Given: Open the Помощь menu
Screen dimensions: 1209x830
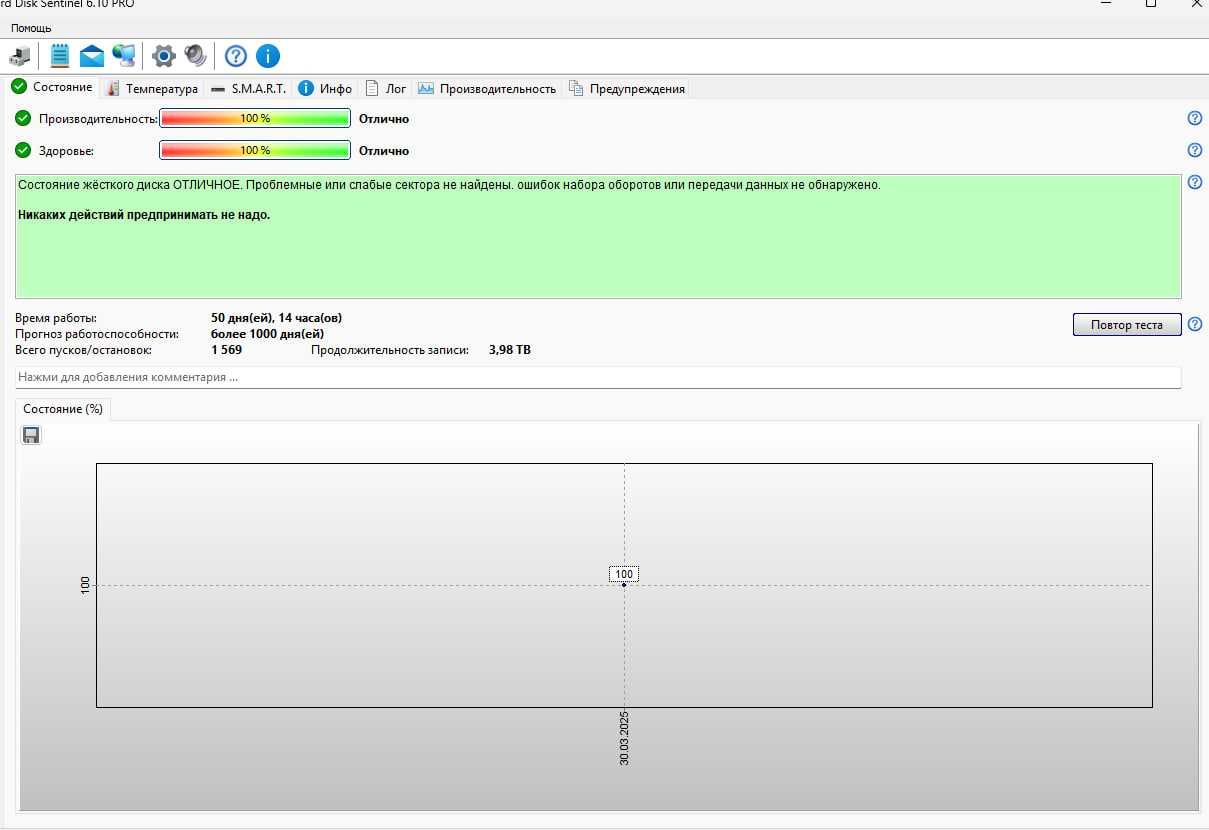Looking at the screenshot, I should pos(31,28).
